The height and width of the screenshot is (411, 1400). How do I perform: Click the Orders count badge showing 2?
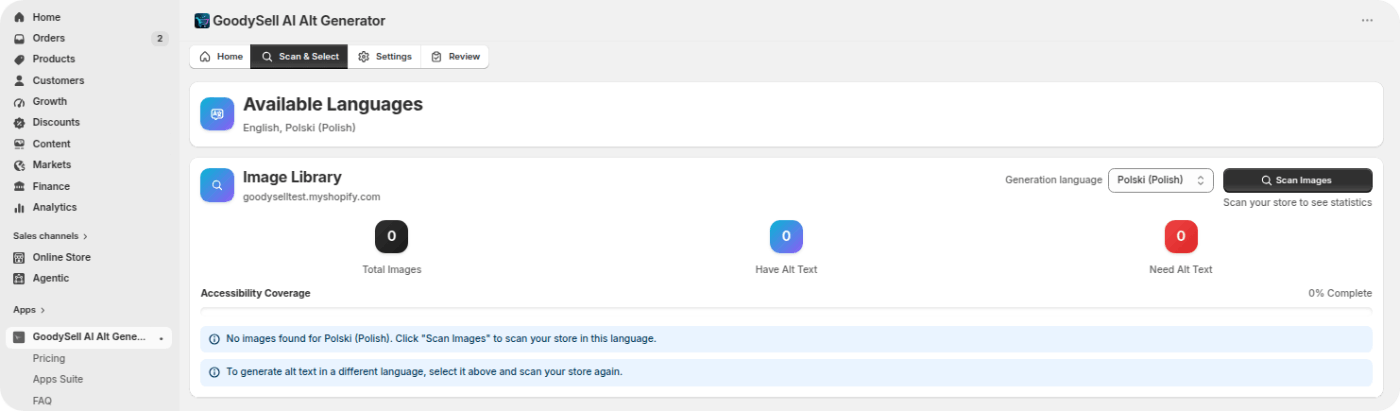[x=160, y=38]
